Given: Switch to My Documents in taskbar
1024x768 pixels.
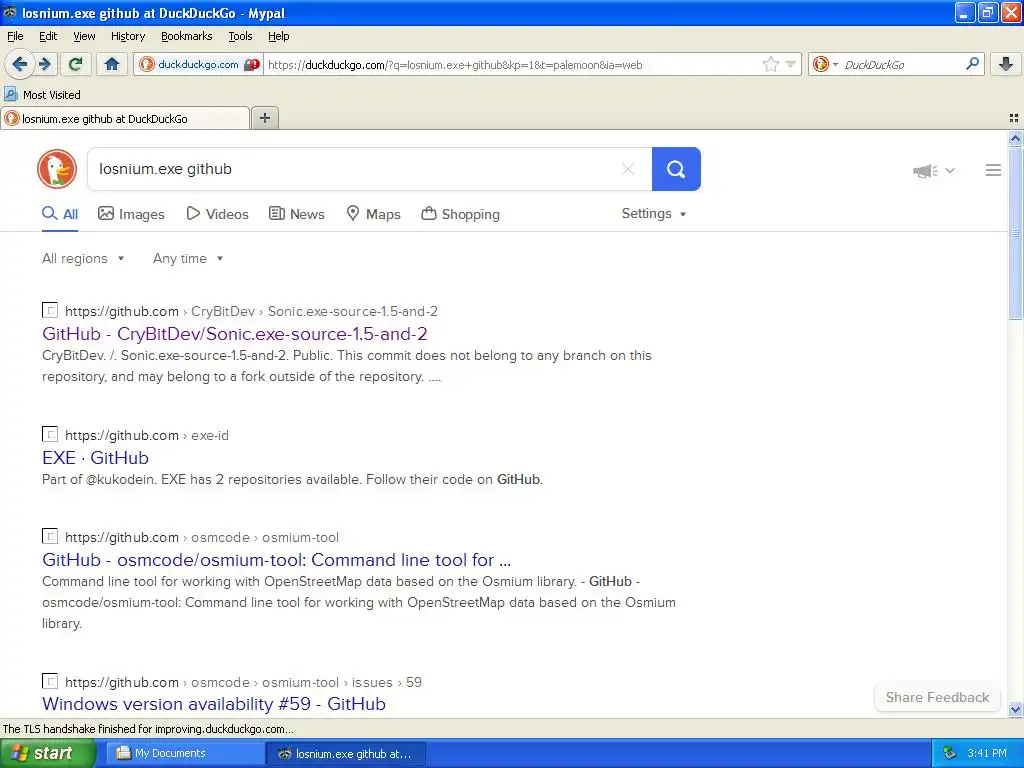Looking at the screenshot, I should click(185, 753).
